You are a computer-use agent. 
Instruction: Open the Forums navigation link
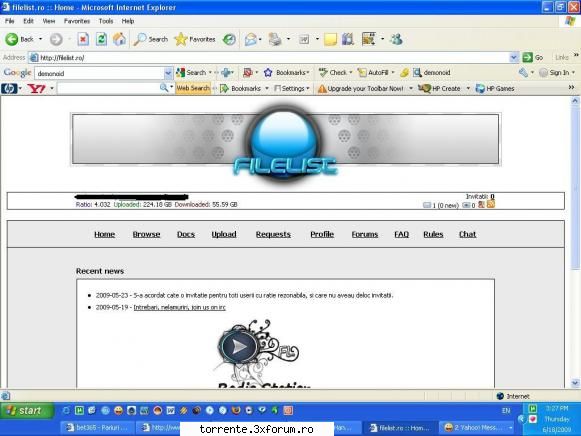click(x=365, y=234)
